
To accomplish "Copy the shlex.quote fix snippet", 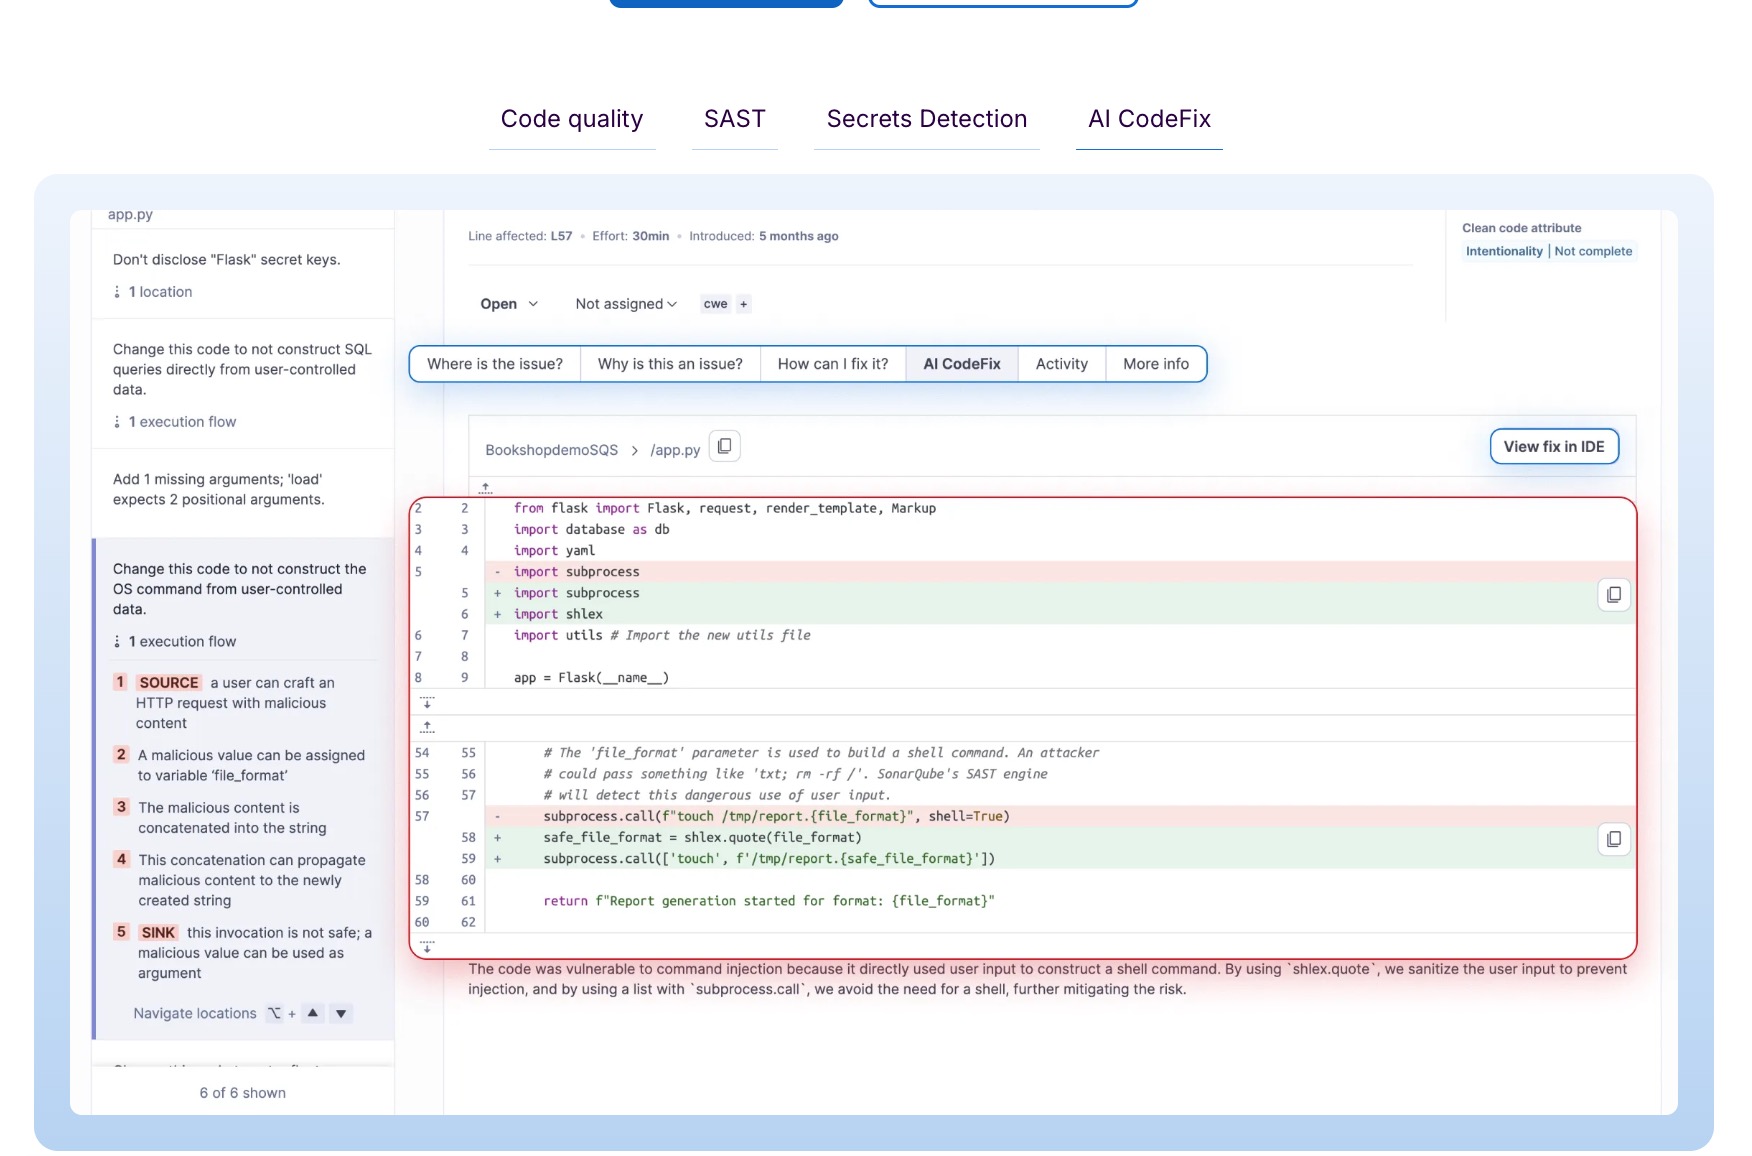I will [1613, 839].
